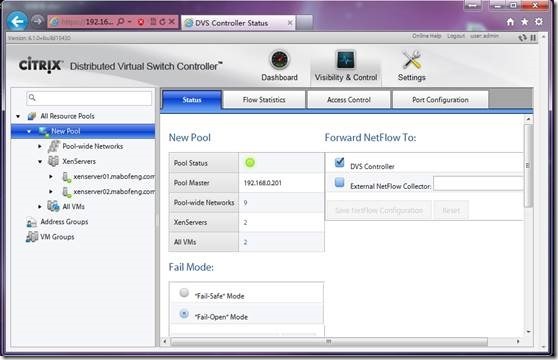Close the DVS Controller Status tab

click(290, 23)
